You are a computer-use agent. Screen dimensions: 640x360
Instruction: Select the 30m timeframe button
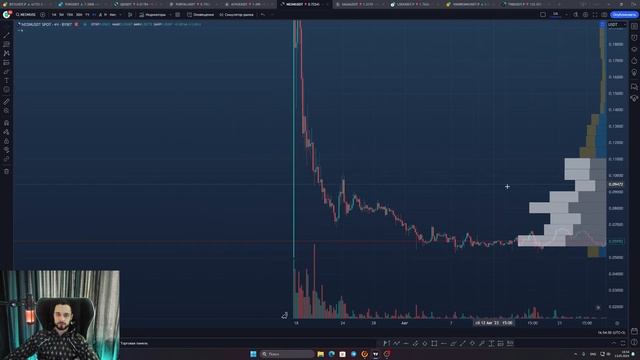[79, 15]
